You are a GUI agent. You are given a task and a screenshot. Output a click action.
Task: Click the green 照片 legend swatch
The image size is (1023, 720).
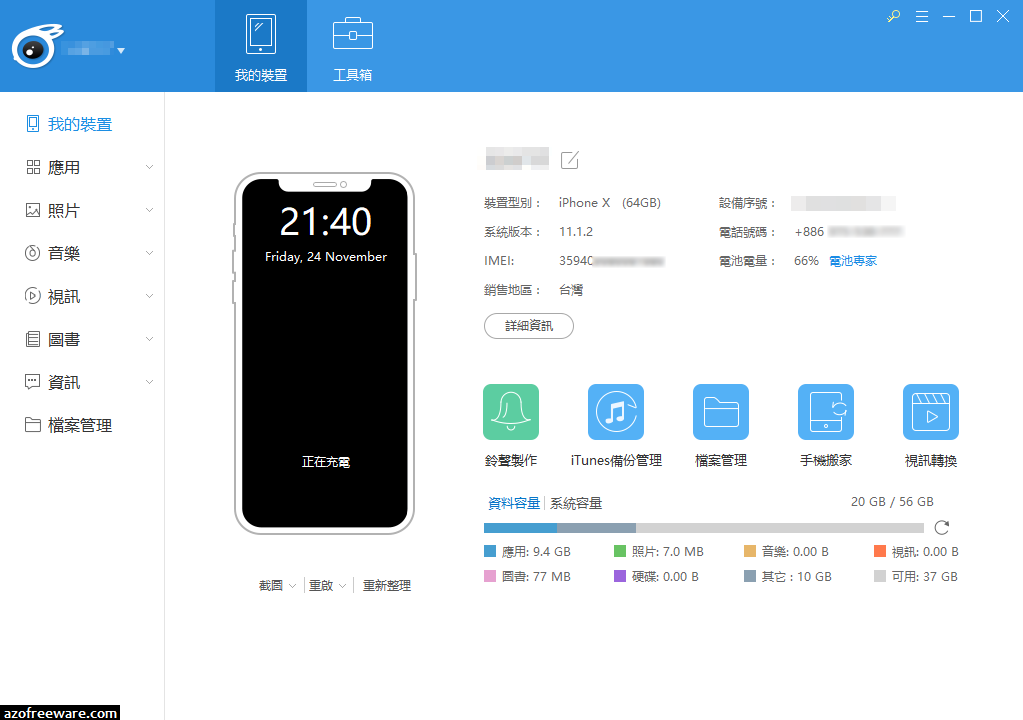tap(620, 551)
